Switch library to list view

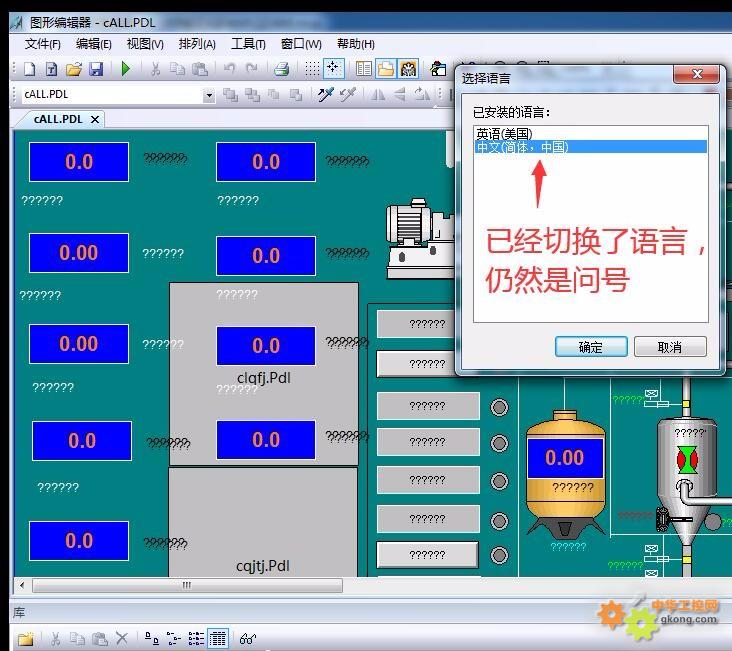click(196, 638)
